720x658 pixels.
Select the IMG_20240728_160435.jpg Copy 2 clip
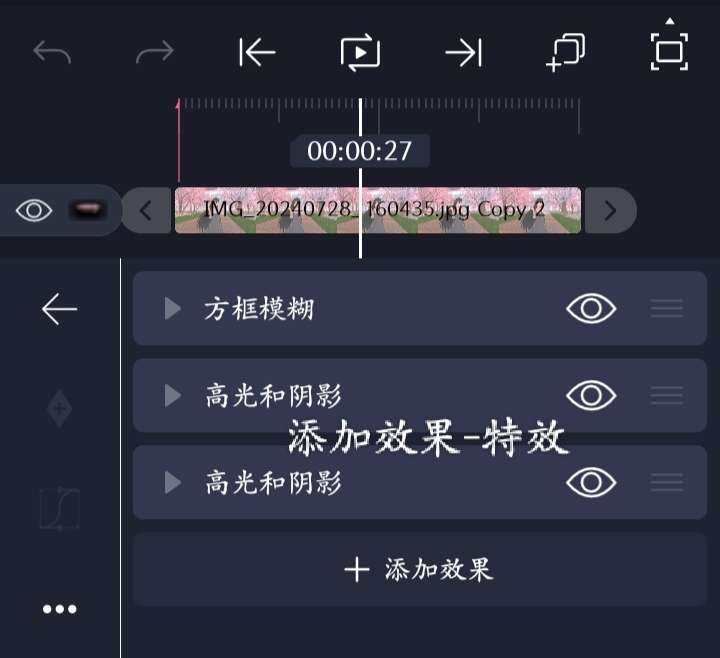[378, 210]
